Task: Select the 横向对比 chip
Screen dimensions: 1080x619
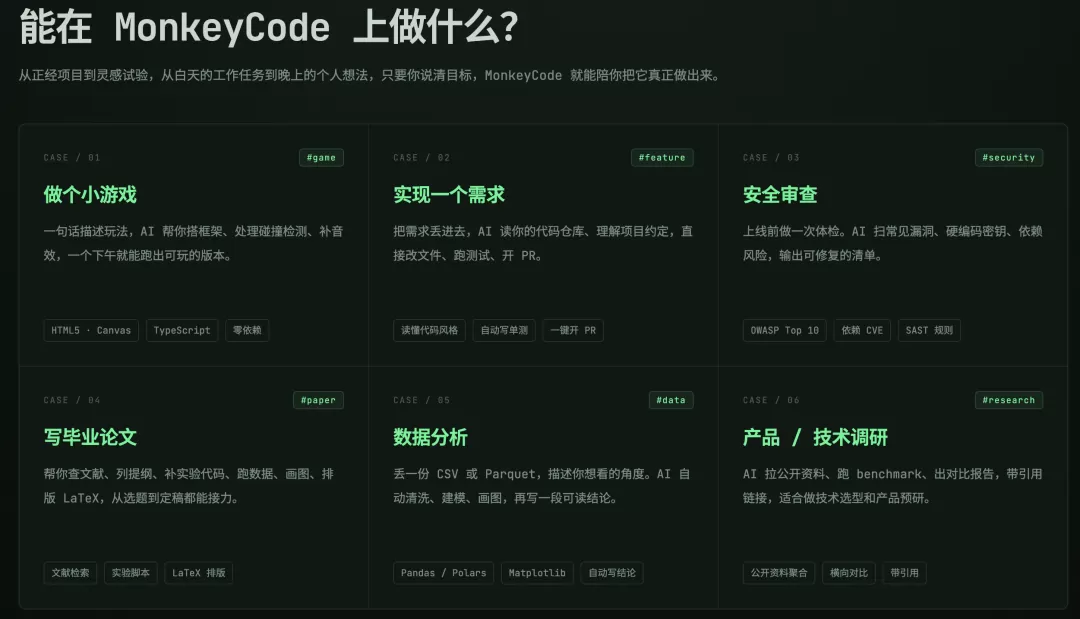Action: [x=849, y=573]
